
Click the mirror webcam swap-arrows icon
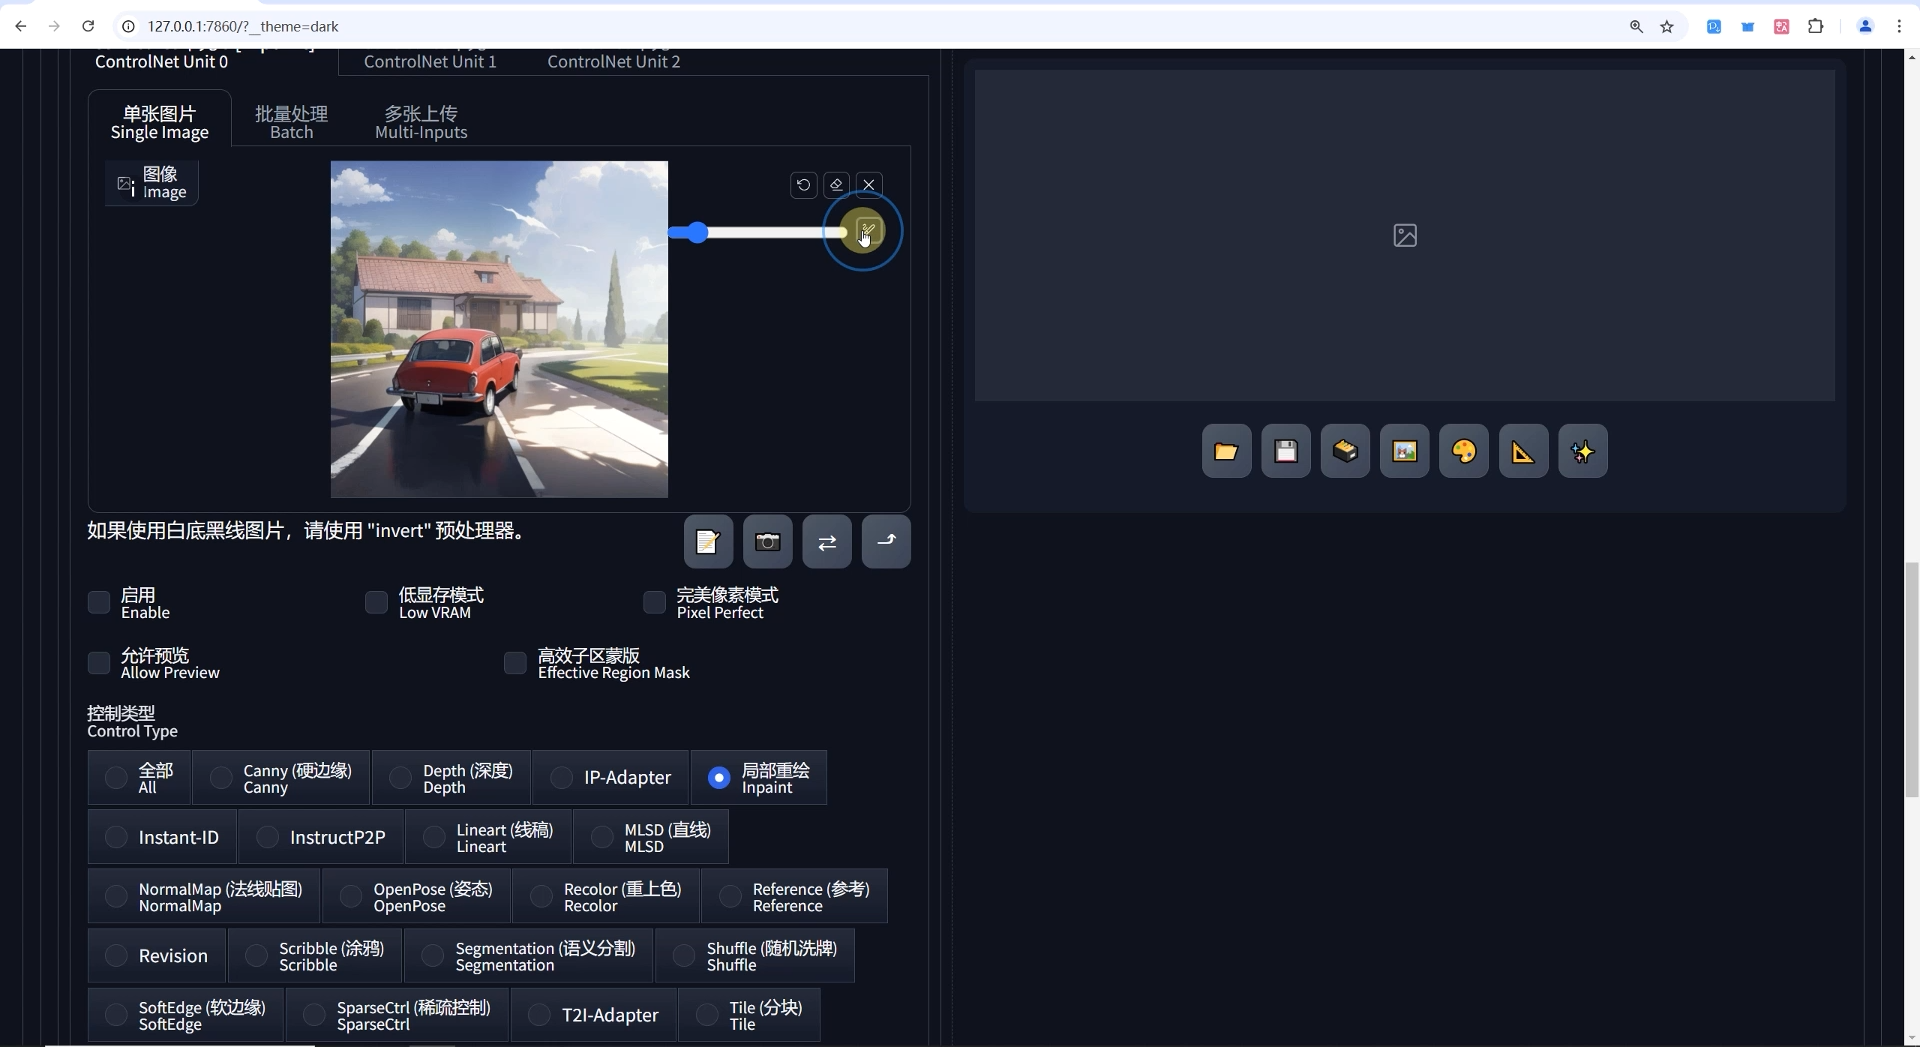827,542
